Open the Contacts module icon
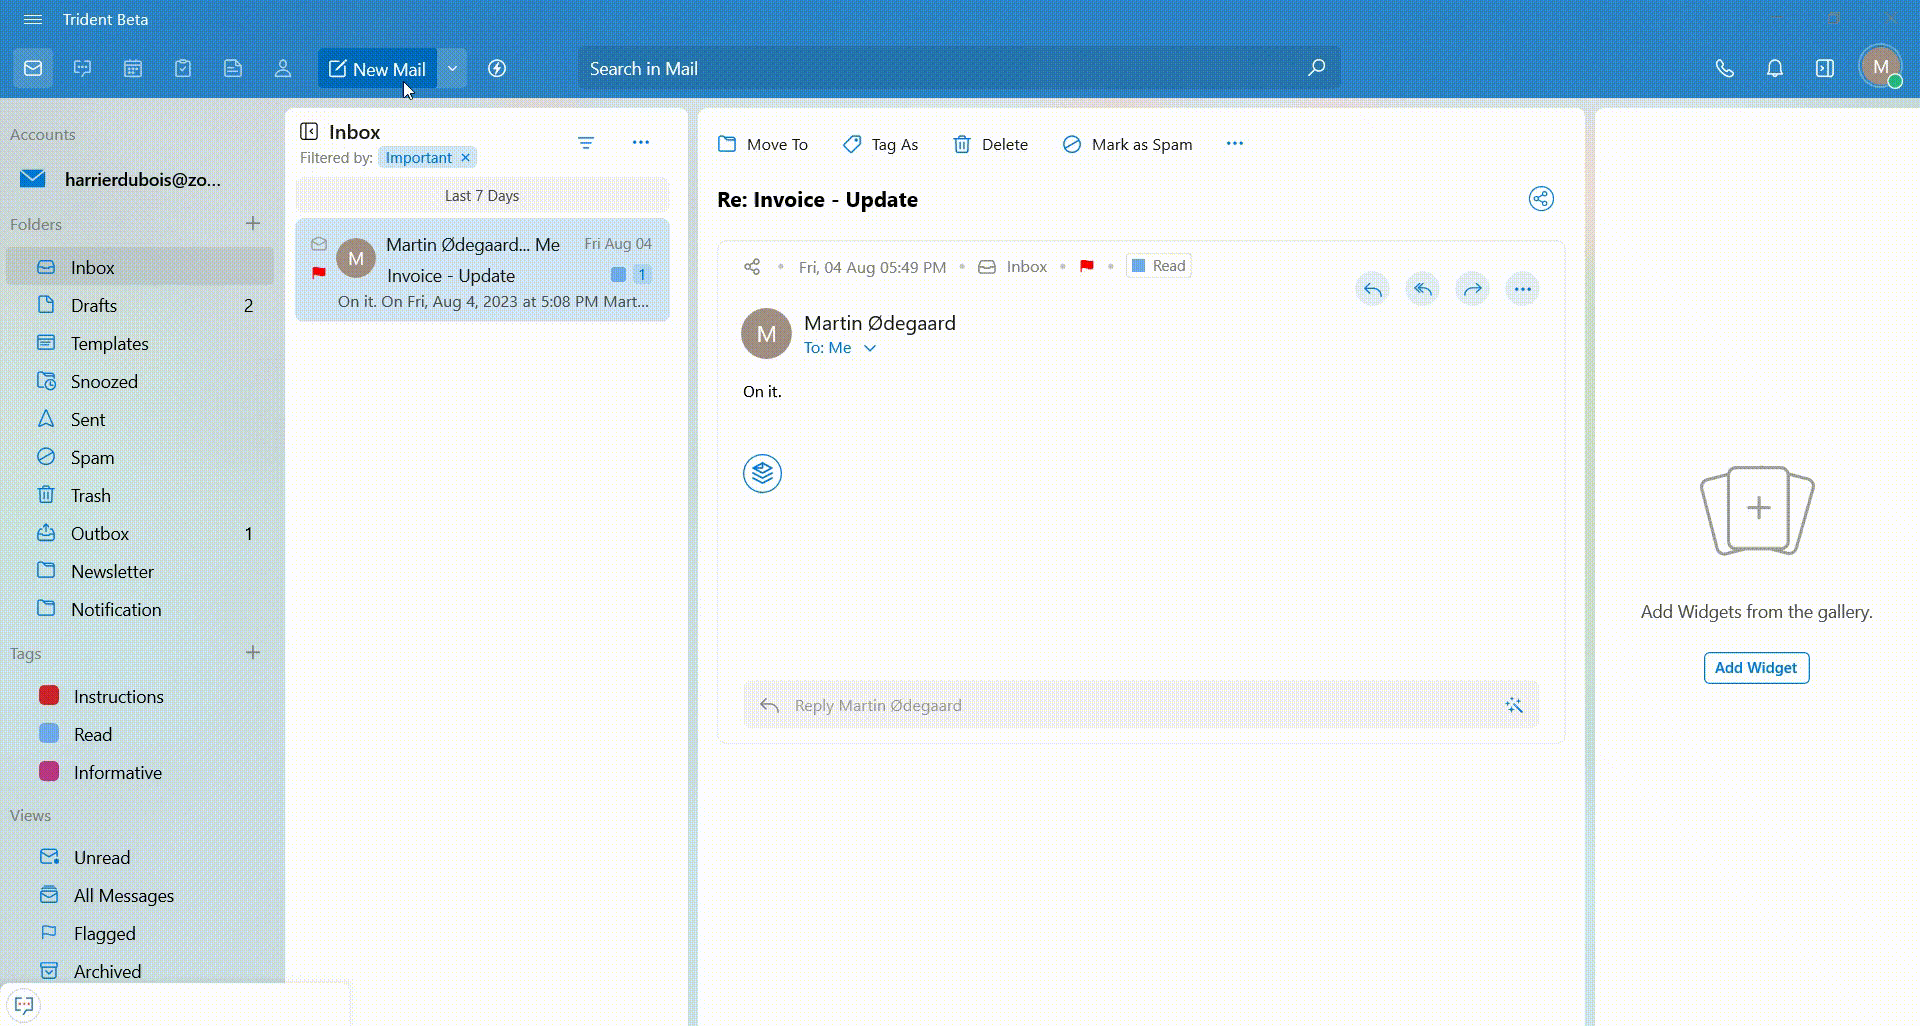The image size is (1920, 1026). point(283,69)
